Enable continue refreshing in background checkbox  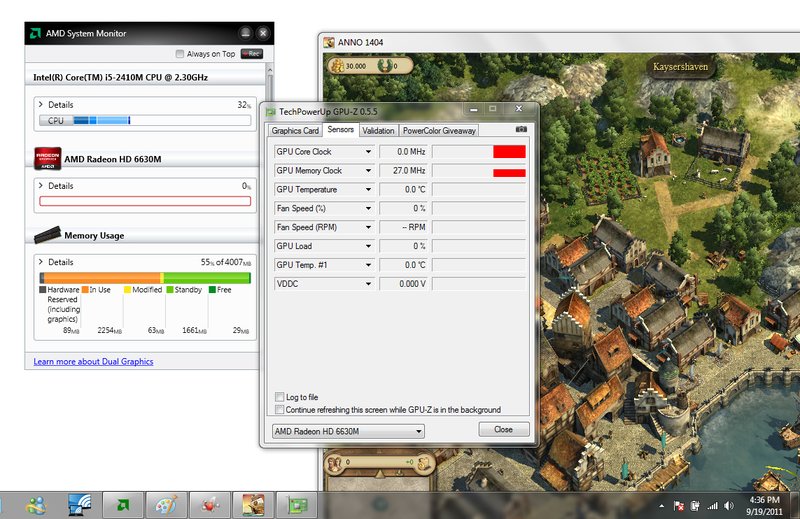[280, 409]
